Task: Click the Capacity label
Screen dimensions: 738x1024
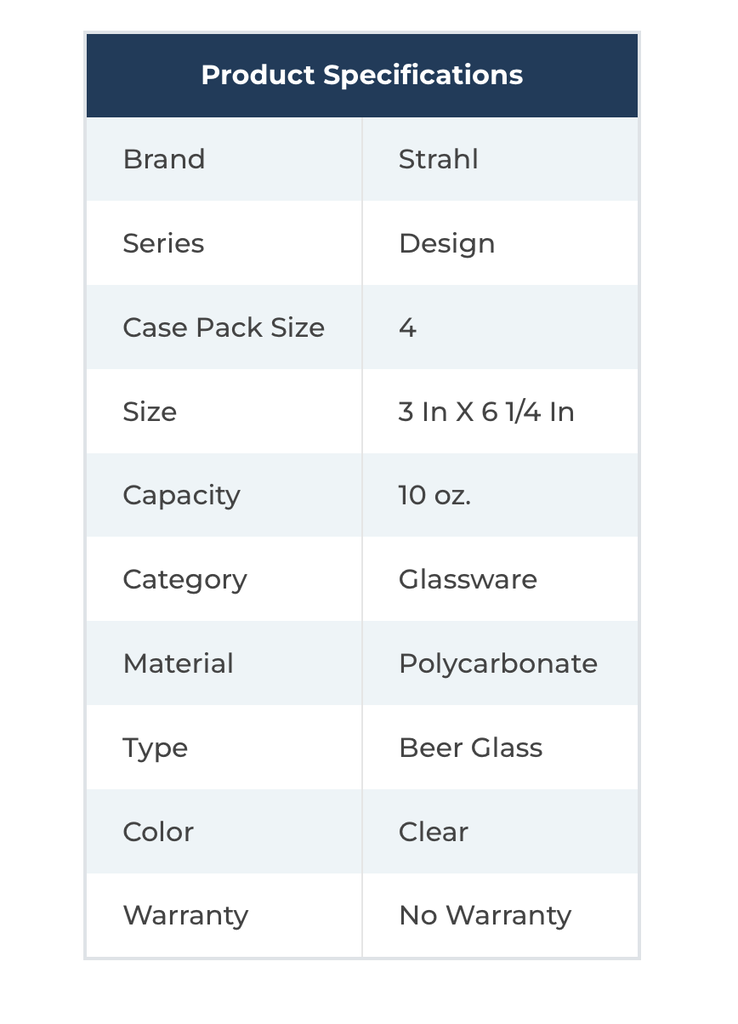Action: 181,495
